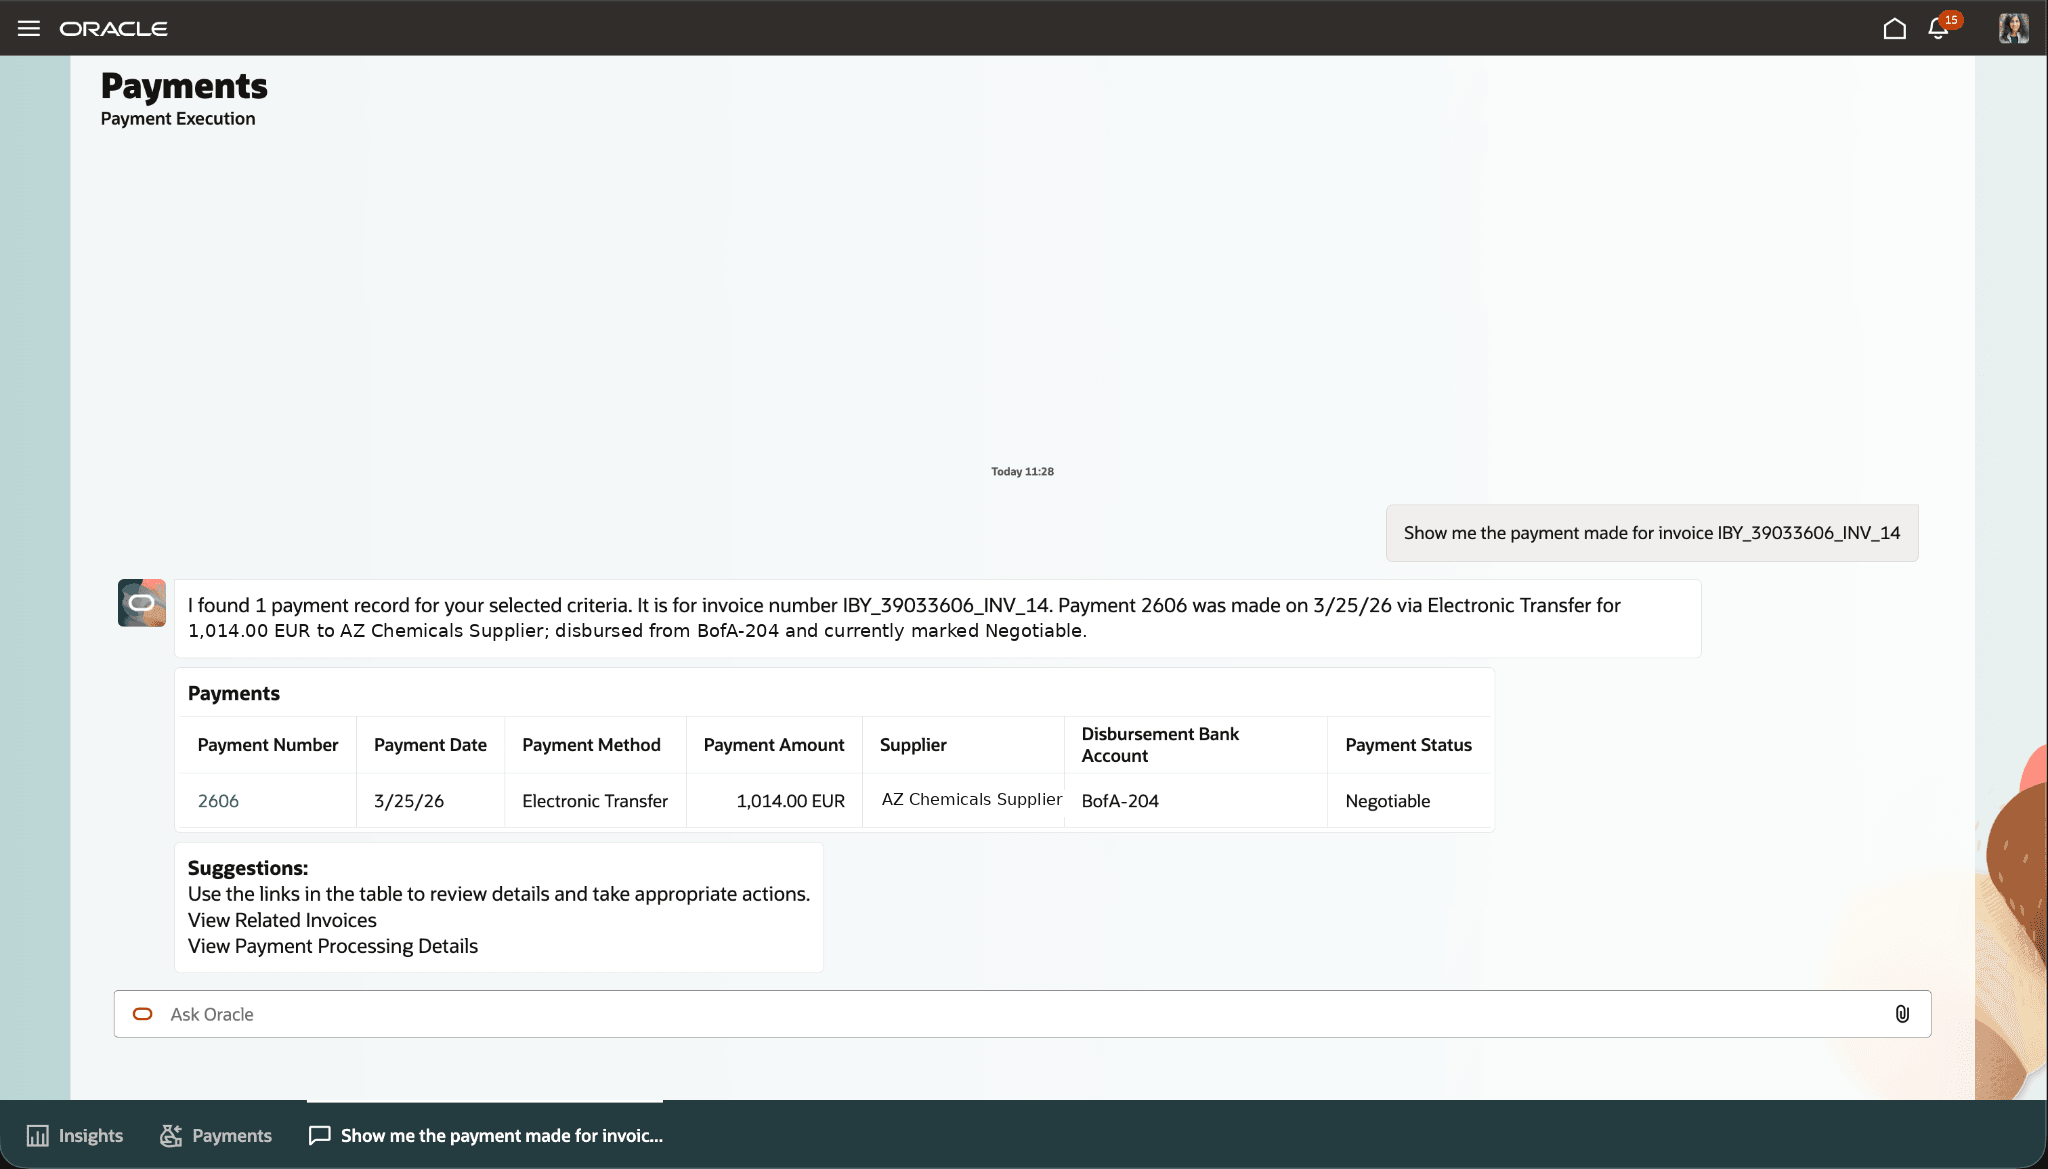Click the Electronic Transfer cell
The height and width of the screenshot is (1169, 2048).
click(x=595, y=801)
